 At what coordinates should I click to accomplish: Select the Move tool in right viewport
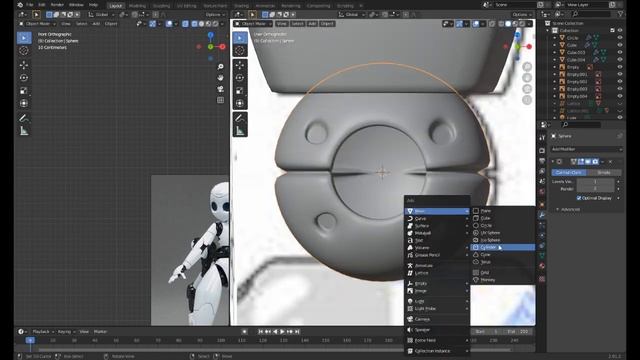tap(240, 64)
